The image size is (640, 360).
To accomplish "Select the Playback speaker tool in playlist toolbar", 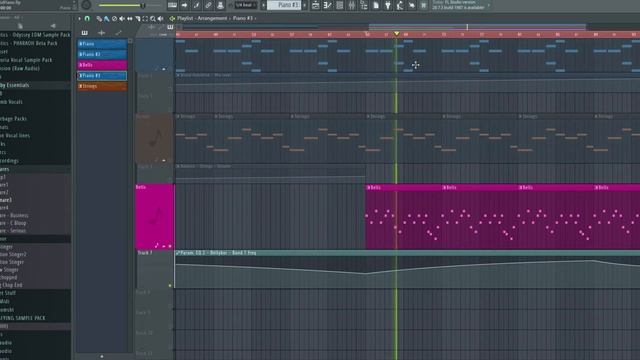I will tap(160, 18).
